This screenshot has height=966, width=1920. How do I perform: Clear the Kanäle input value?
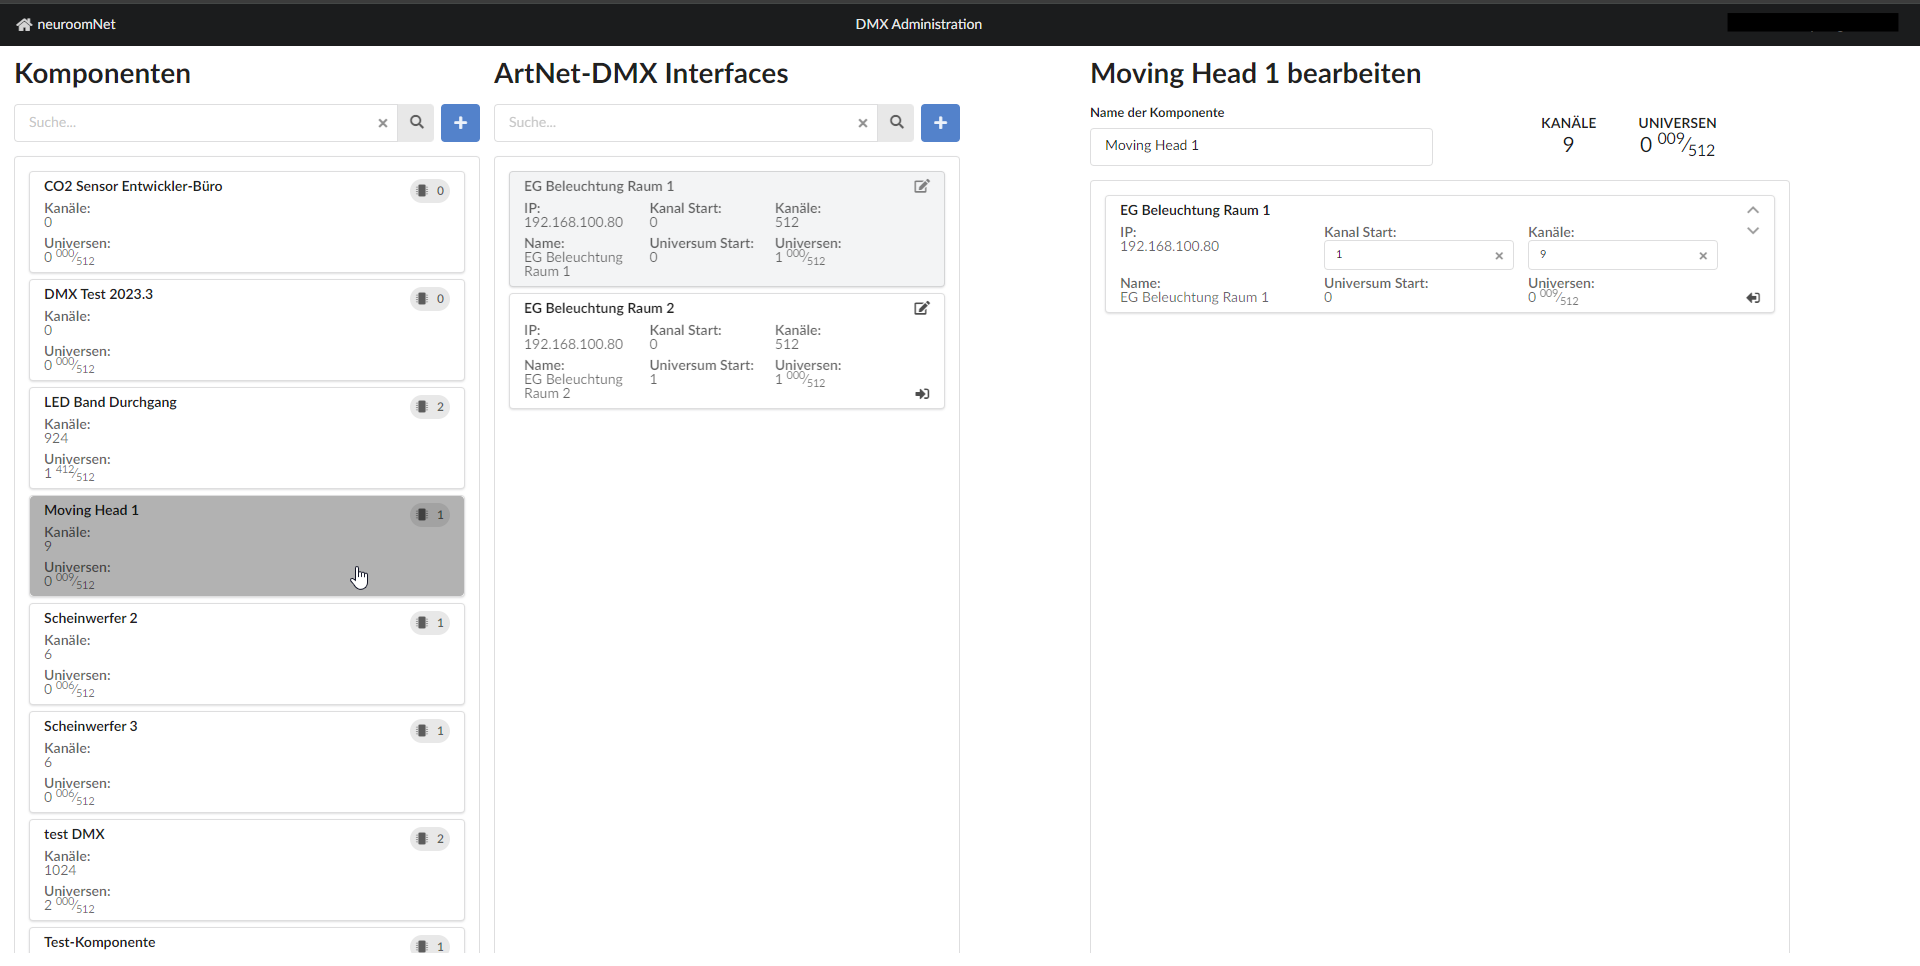point(1703,255)
